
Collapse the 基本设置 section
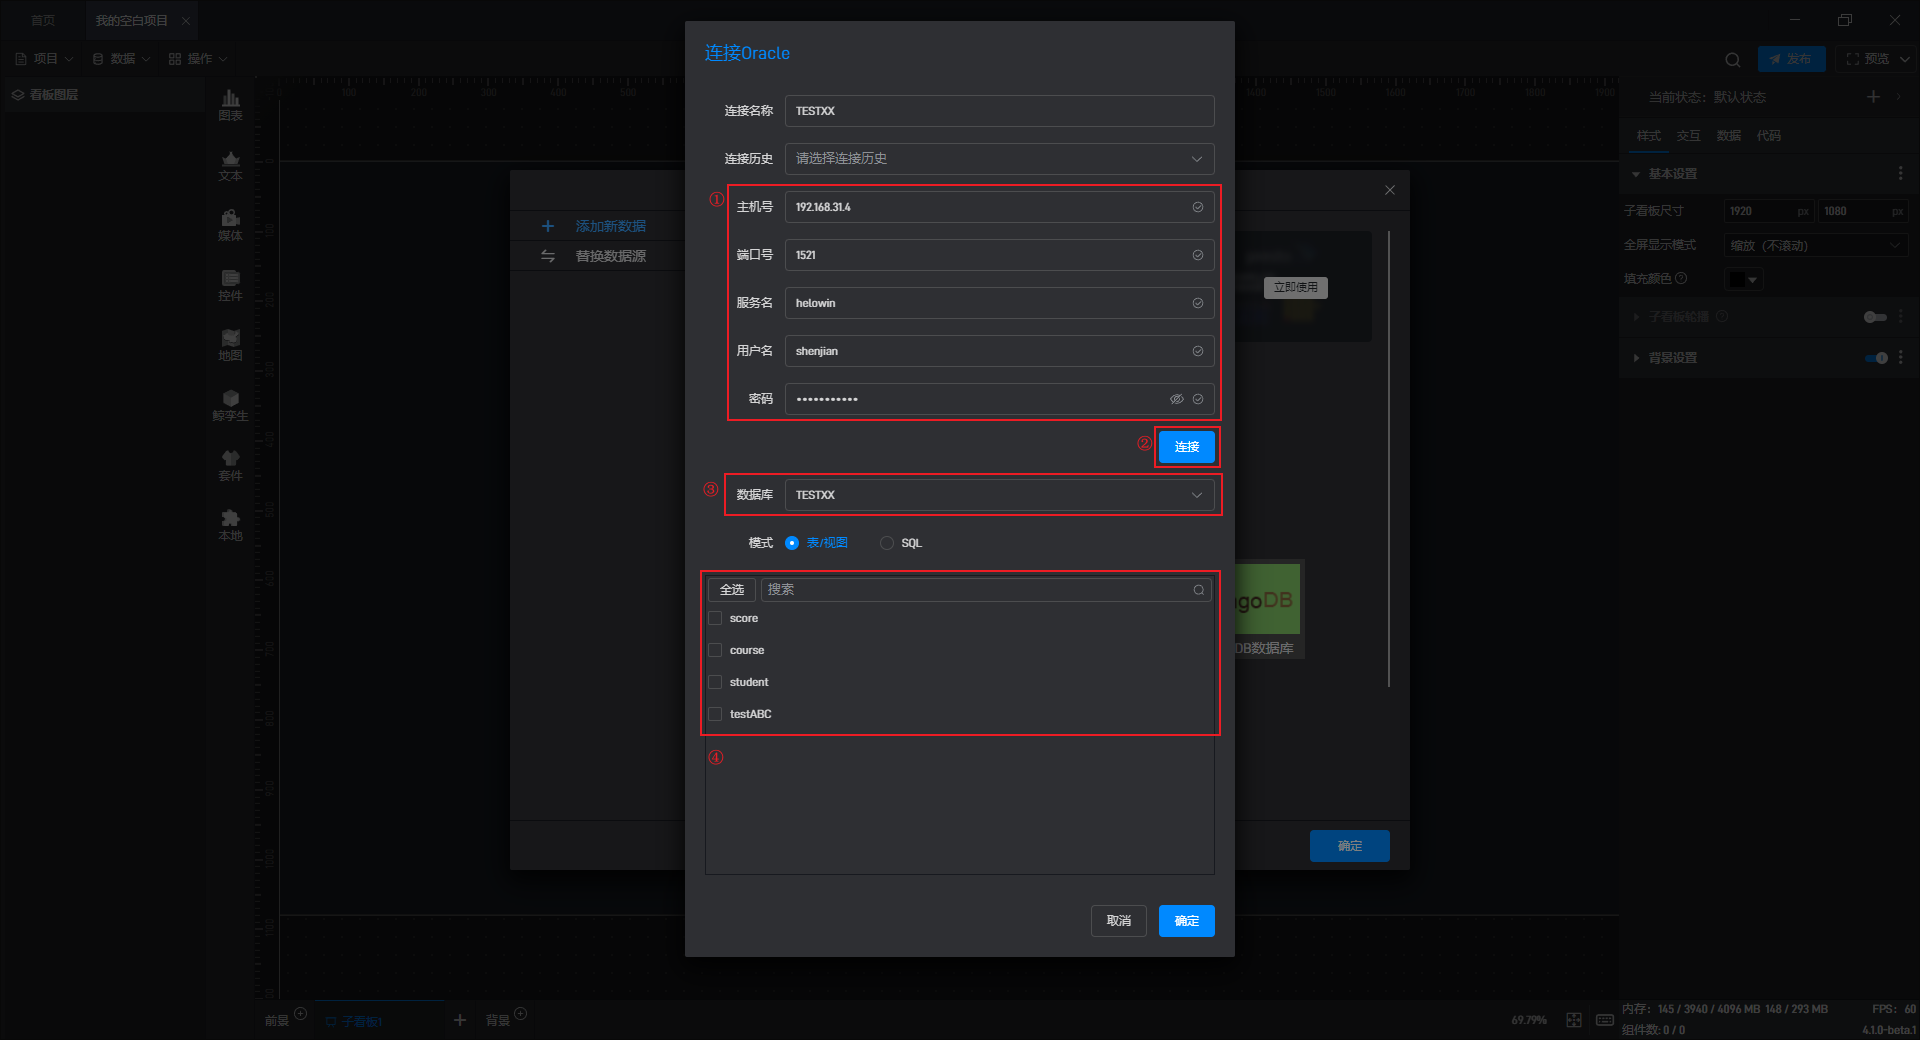pyautogui.click(x=1636, y=174)
